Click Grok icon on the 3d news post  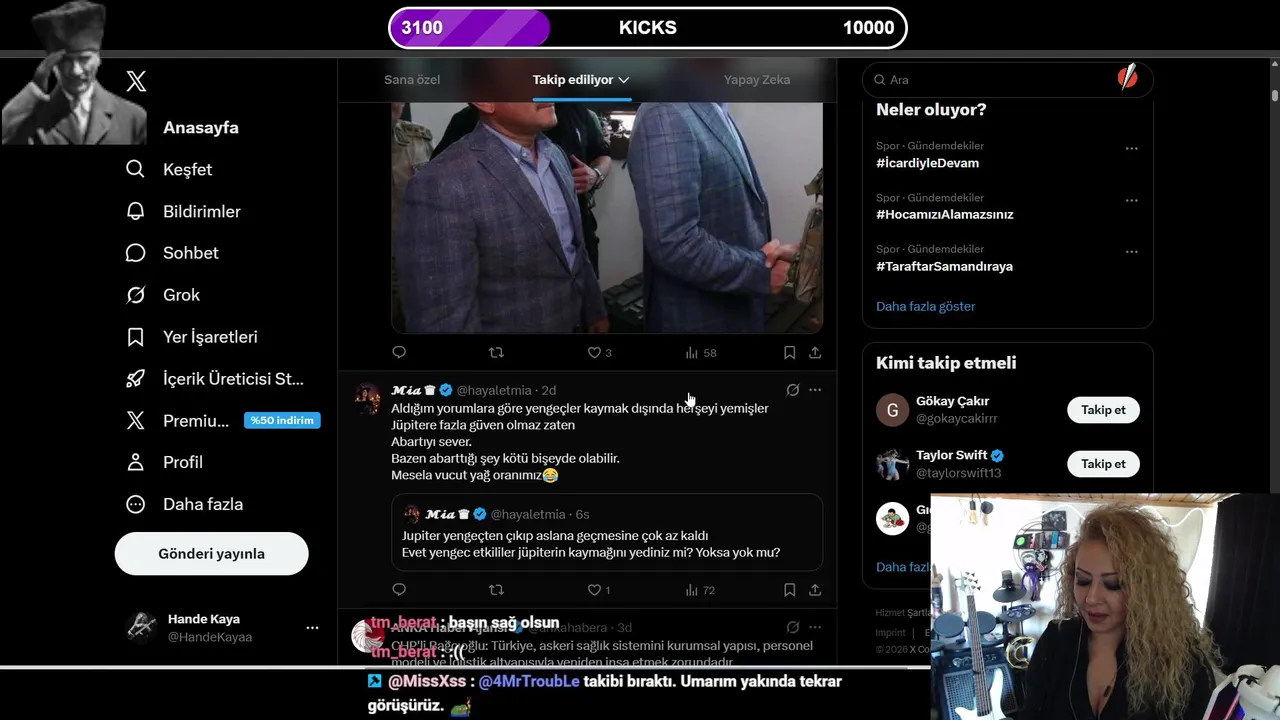pyautogui.click(x=792, y=627)
